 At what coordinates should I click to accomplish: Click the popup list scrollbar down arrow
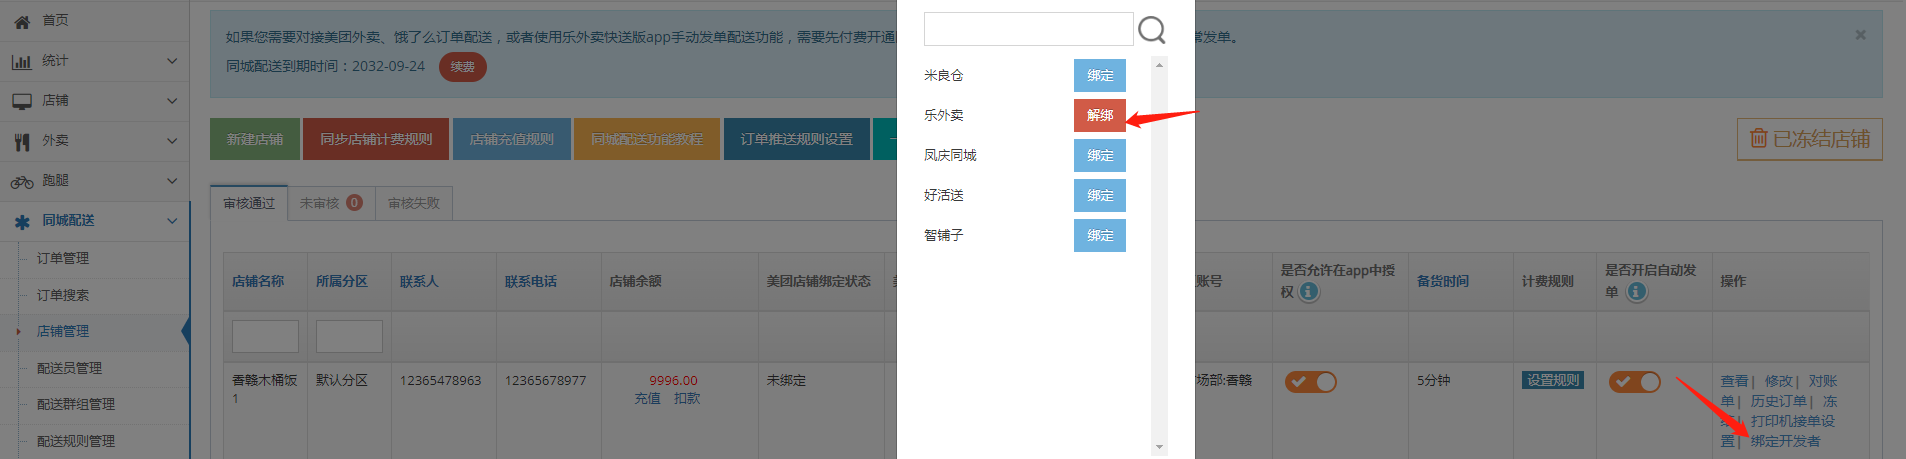pos(1159,447)
